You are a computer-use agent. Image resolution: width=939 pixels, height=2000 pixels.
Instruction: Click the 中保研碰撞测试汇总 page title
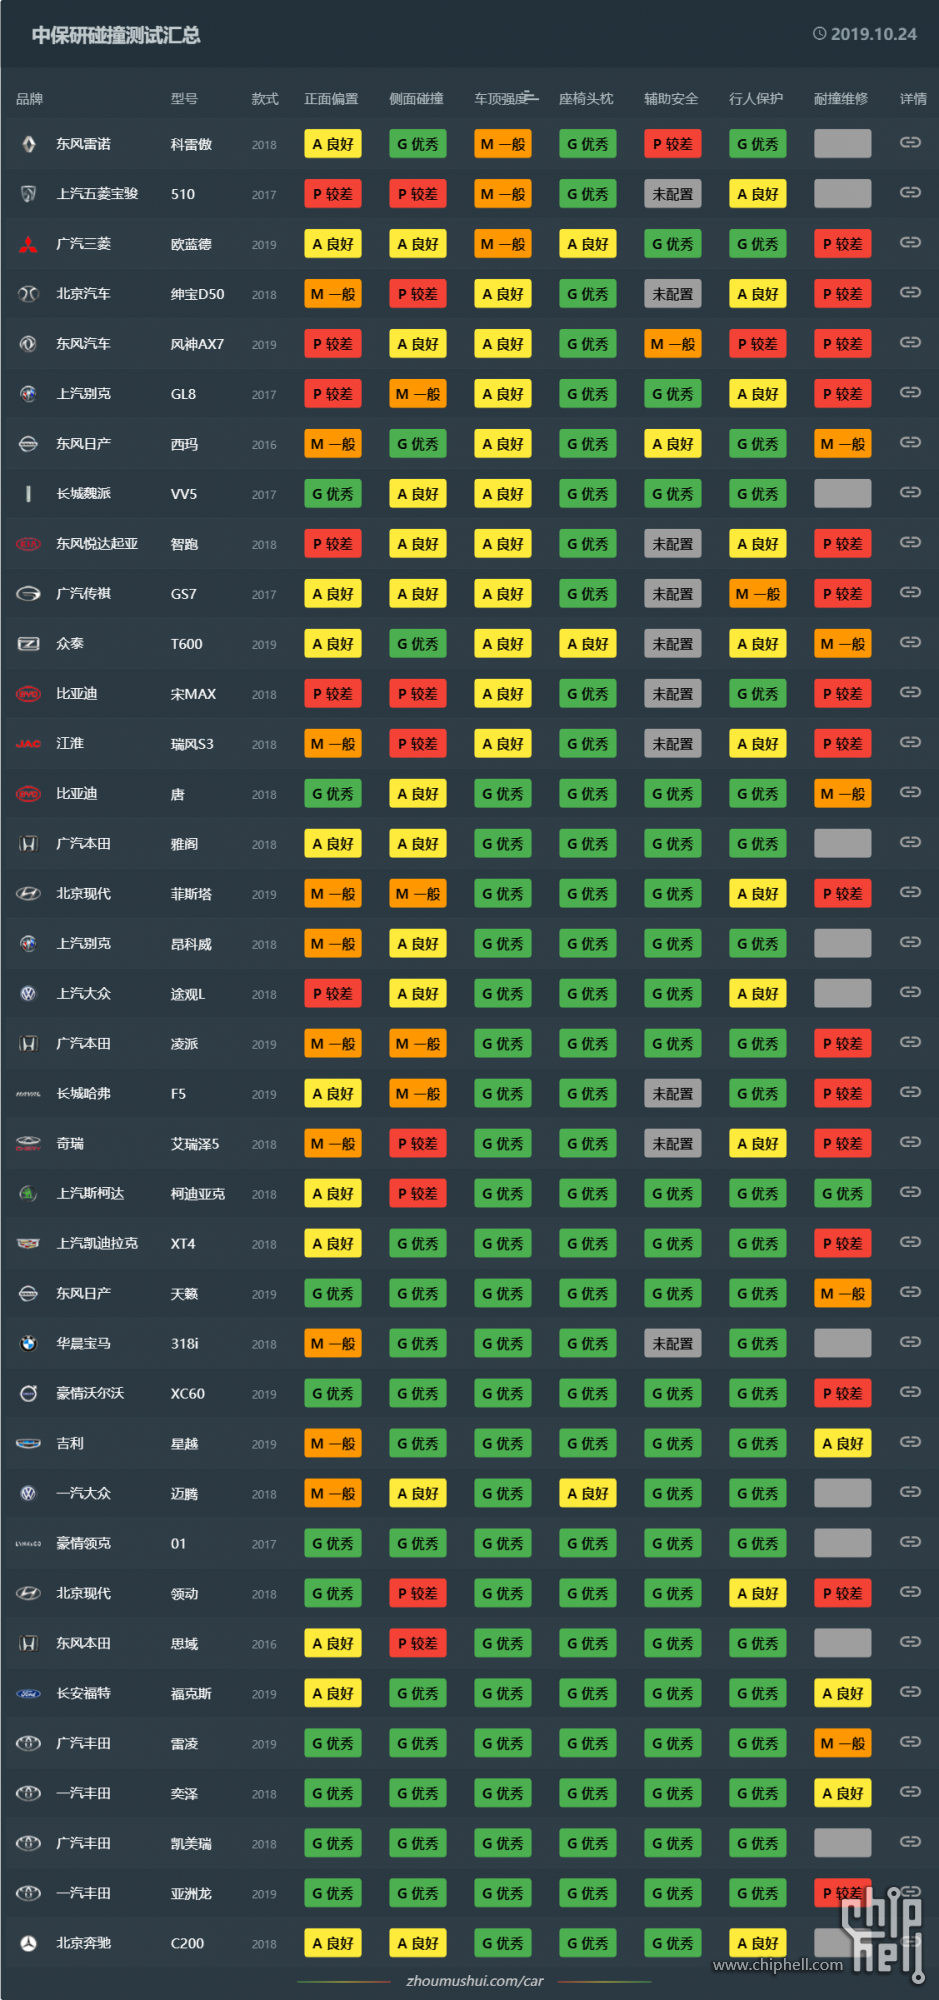(116, 35)
